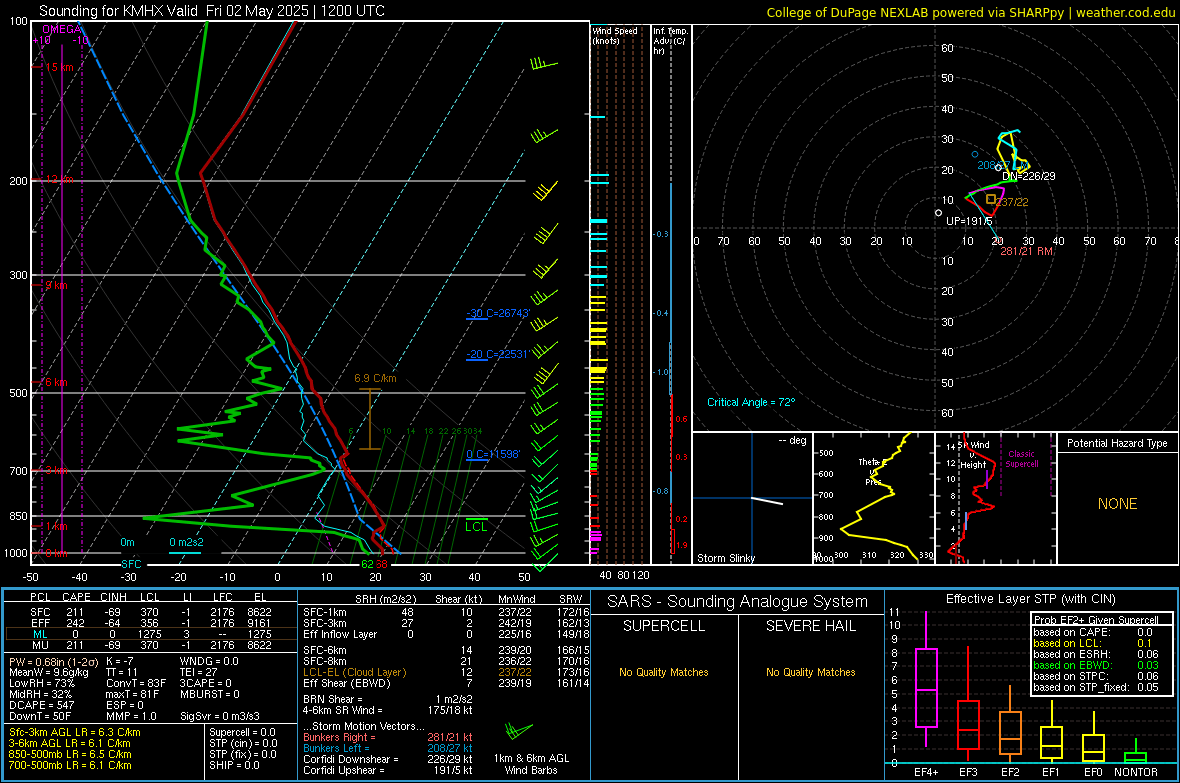Click the MMP = 1.0 value
This screenshot has height=783, width=1180.
[132, 716]
